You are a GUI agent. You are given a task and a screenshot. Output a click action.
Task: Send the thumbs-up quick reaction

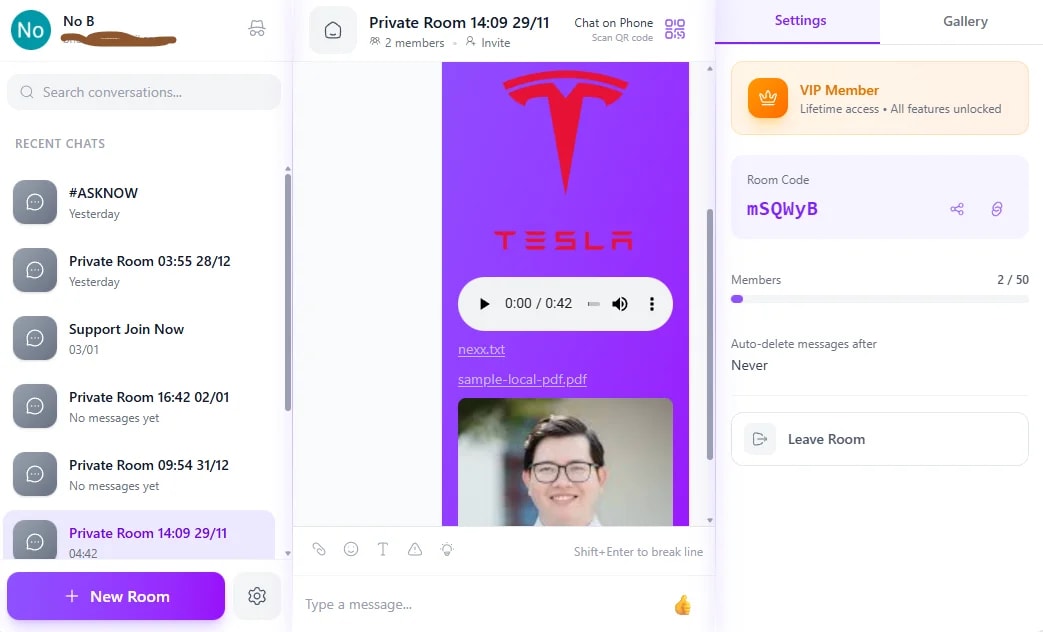tap(682, 604)
